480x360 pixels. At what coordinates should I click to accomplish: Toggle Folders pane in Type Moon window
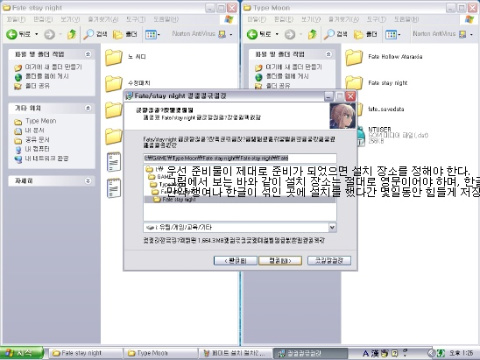coord(365,34)
